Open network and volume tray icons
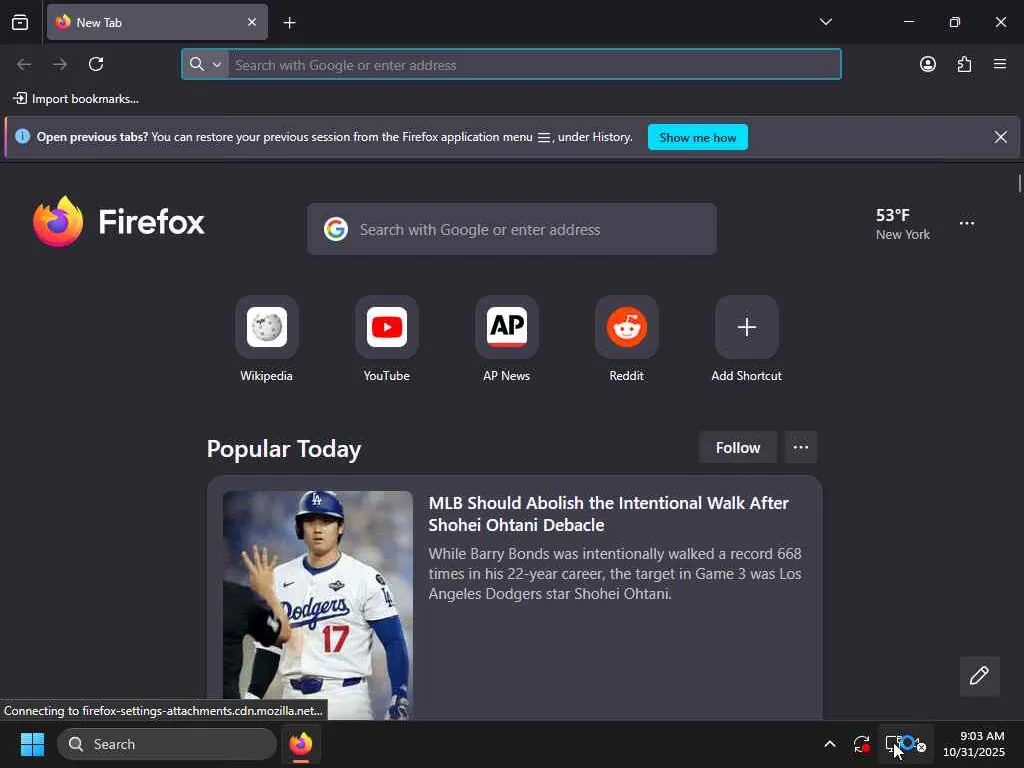The image size is (1024, 768). [905, 744]
